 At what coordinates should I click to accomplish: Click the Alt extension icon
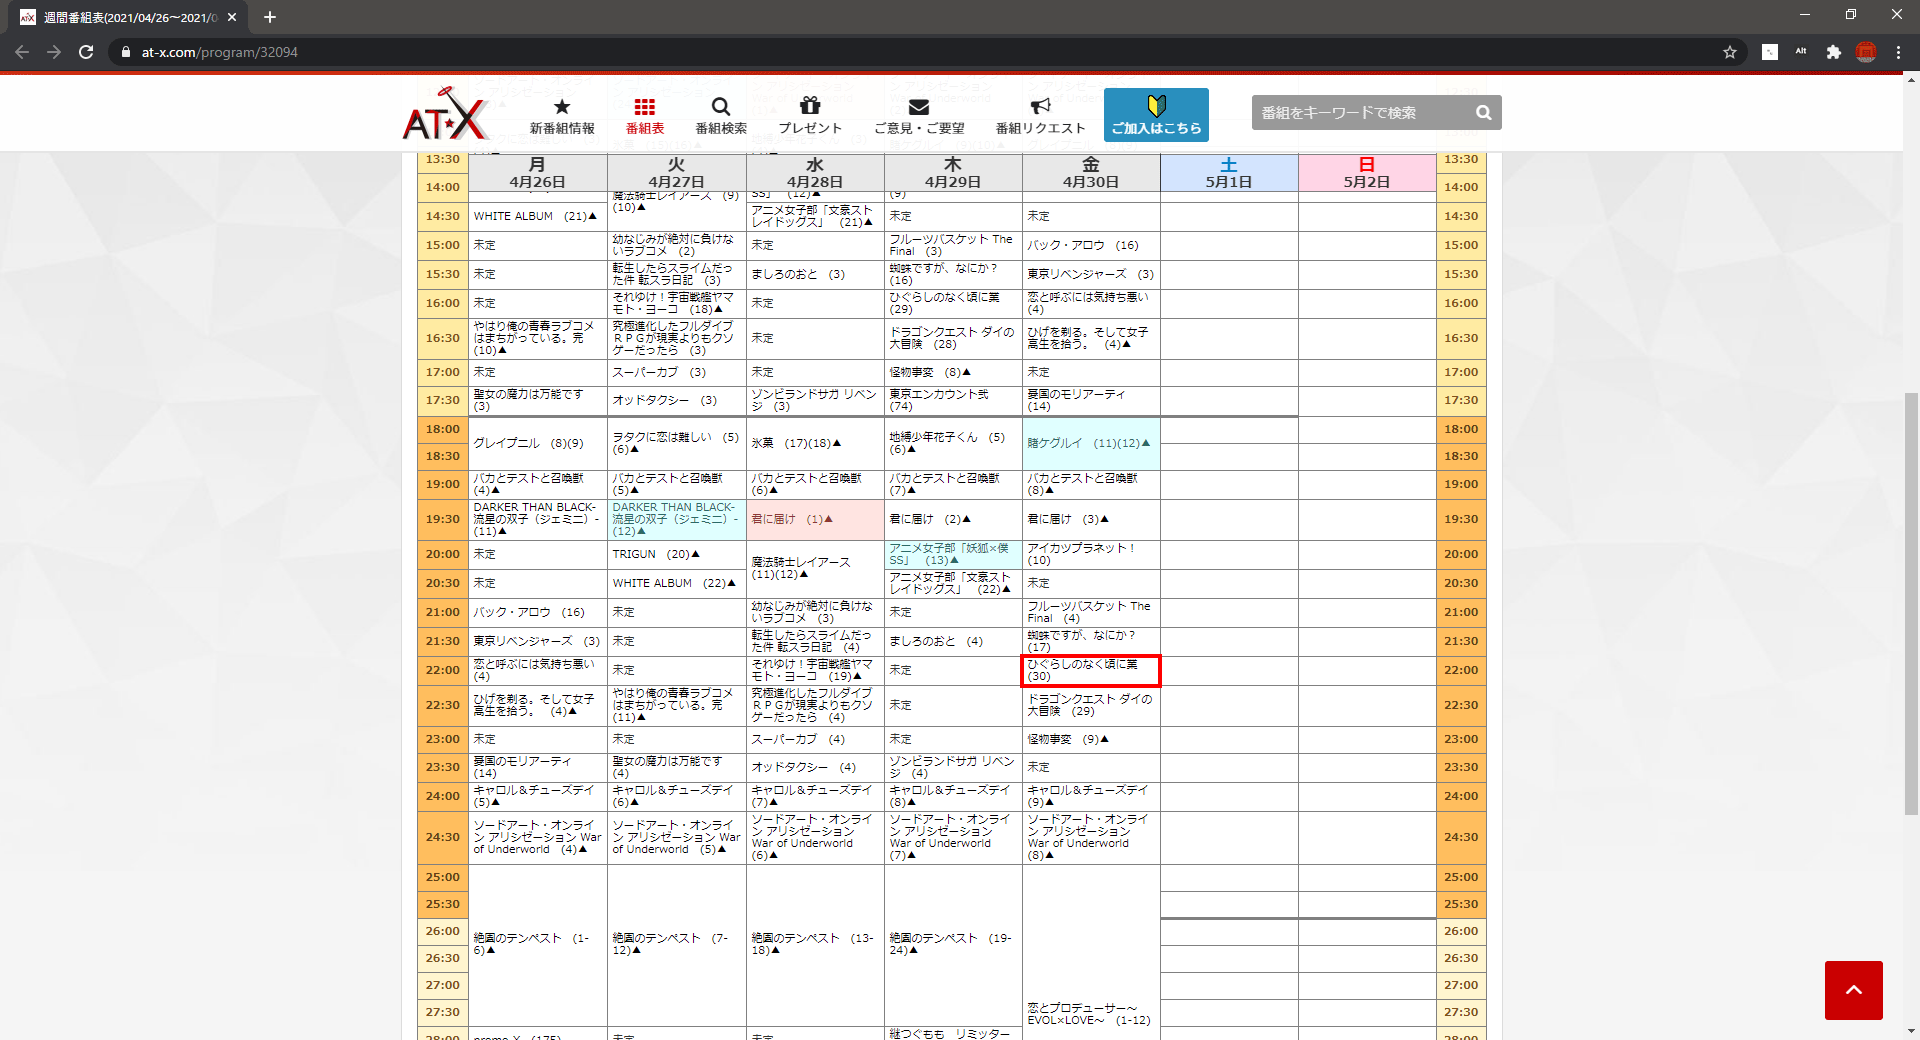[1801, 52]
